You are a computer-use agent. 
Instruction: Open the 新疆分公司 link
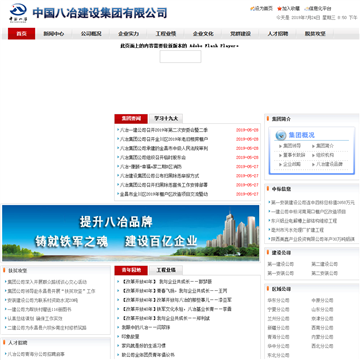click(x=278, y=328)
